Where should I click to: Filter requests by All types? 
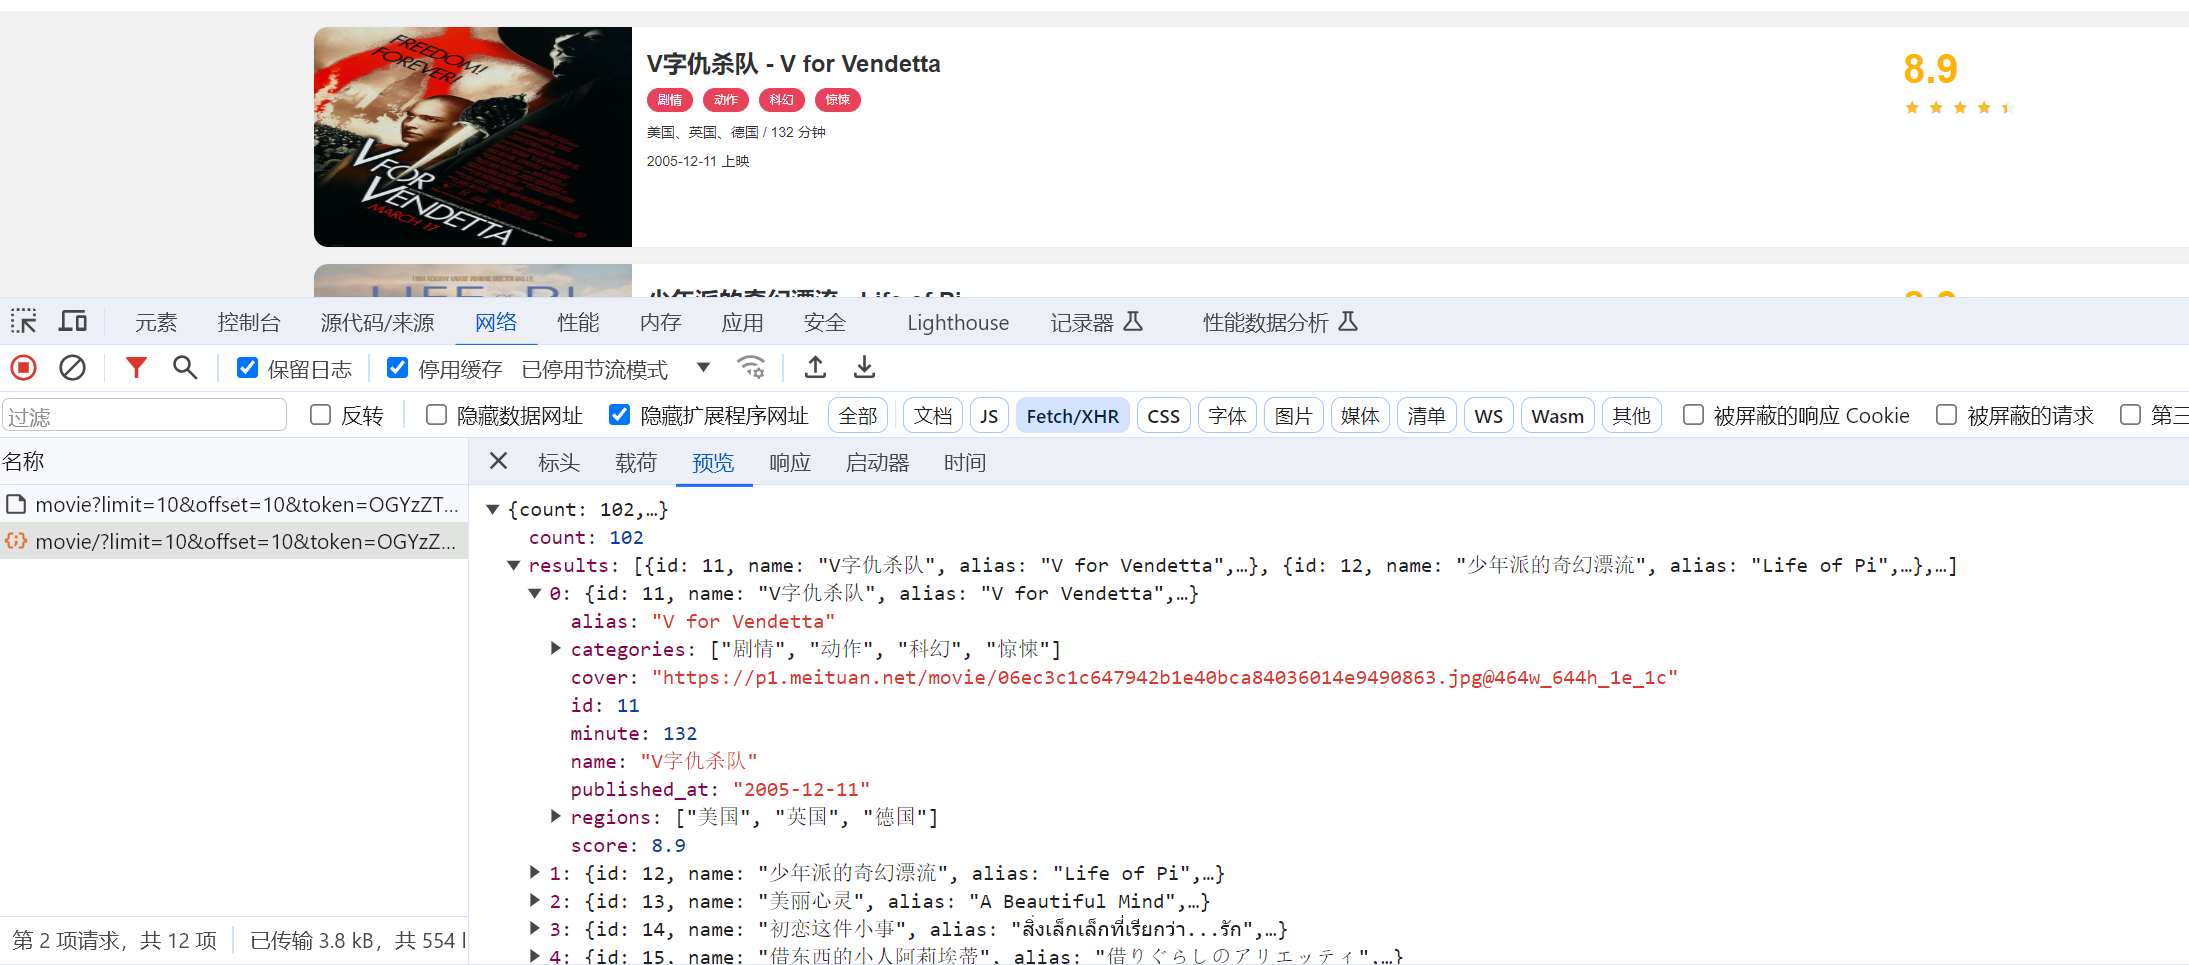coord(858,415)
